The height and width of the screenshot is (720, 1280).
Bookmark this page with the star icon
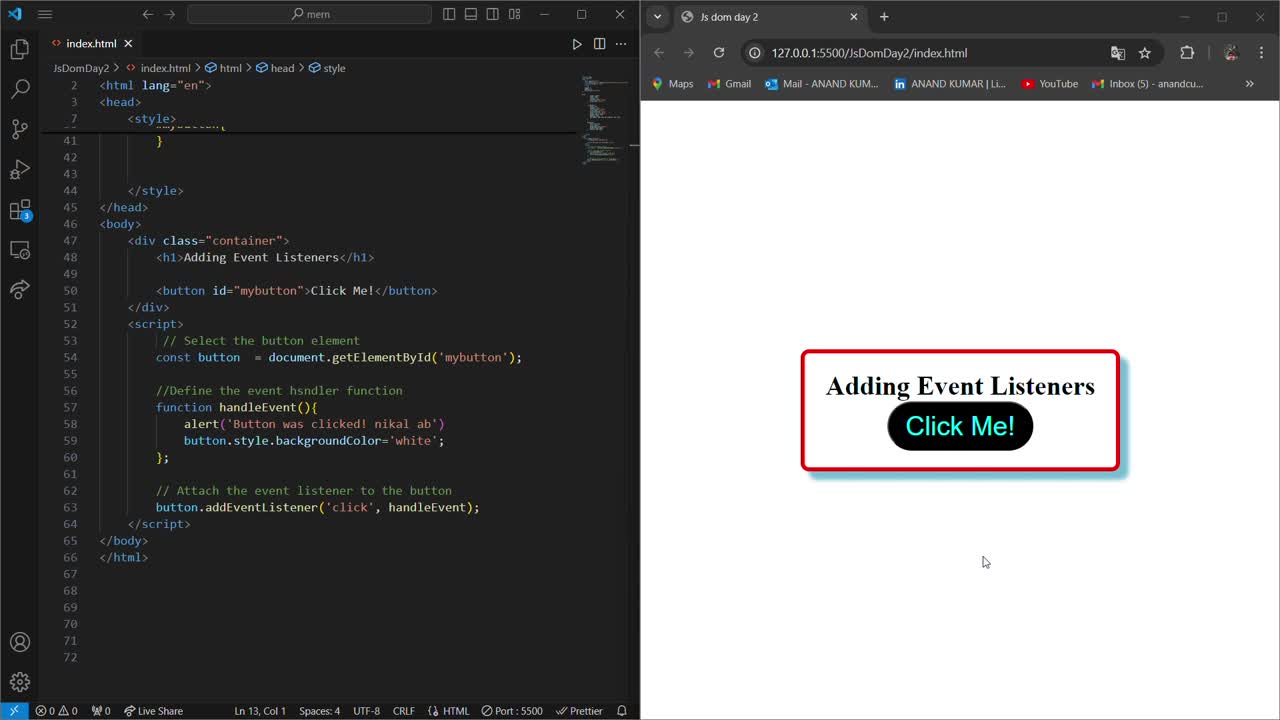(x=1145, y=53)
